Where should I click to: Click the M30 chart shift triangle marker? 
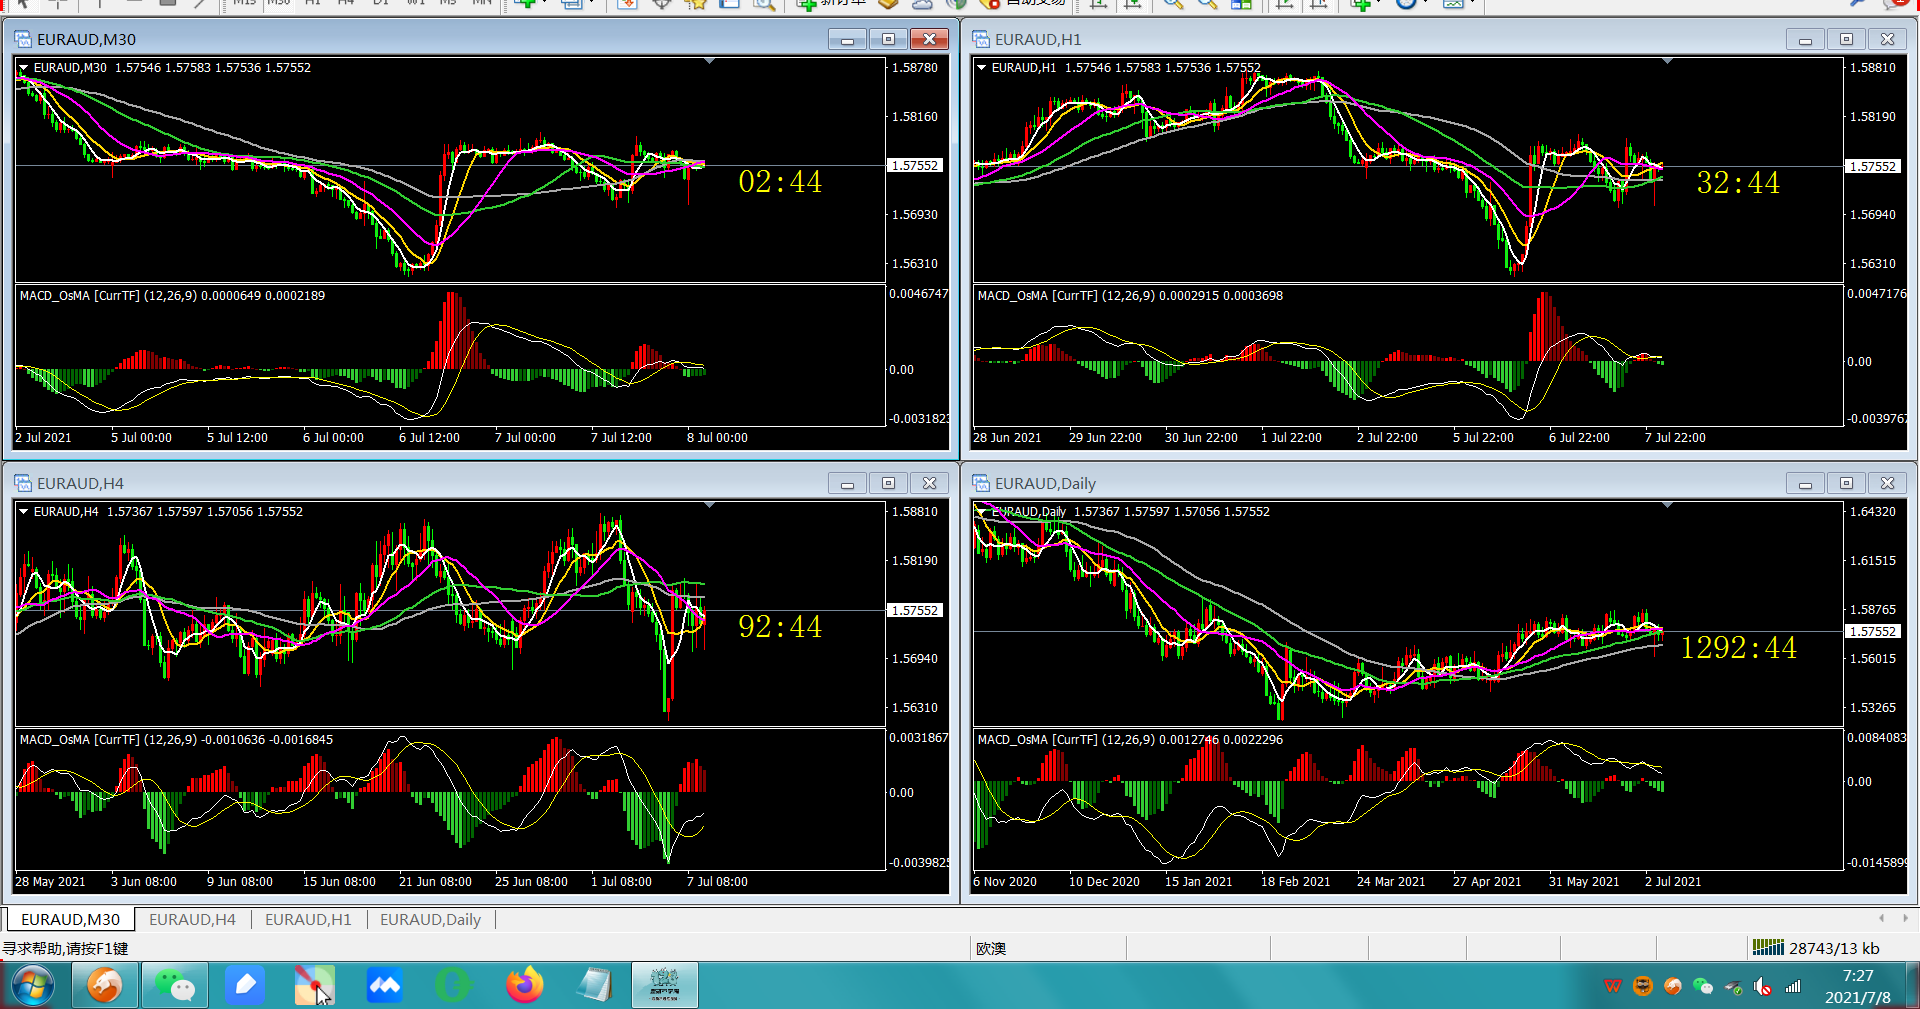709,61
